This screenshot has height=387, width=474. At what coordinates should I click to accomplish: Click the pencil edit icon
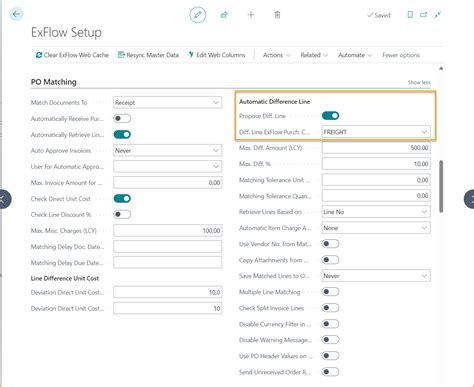coord(198,15)
